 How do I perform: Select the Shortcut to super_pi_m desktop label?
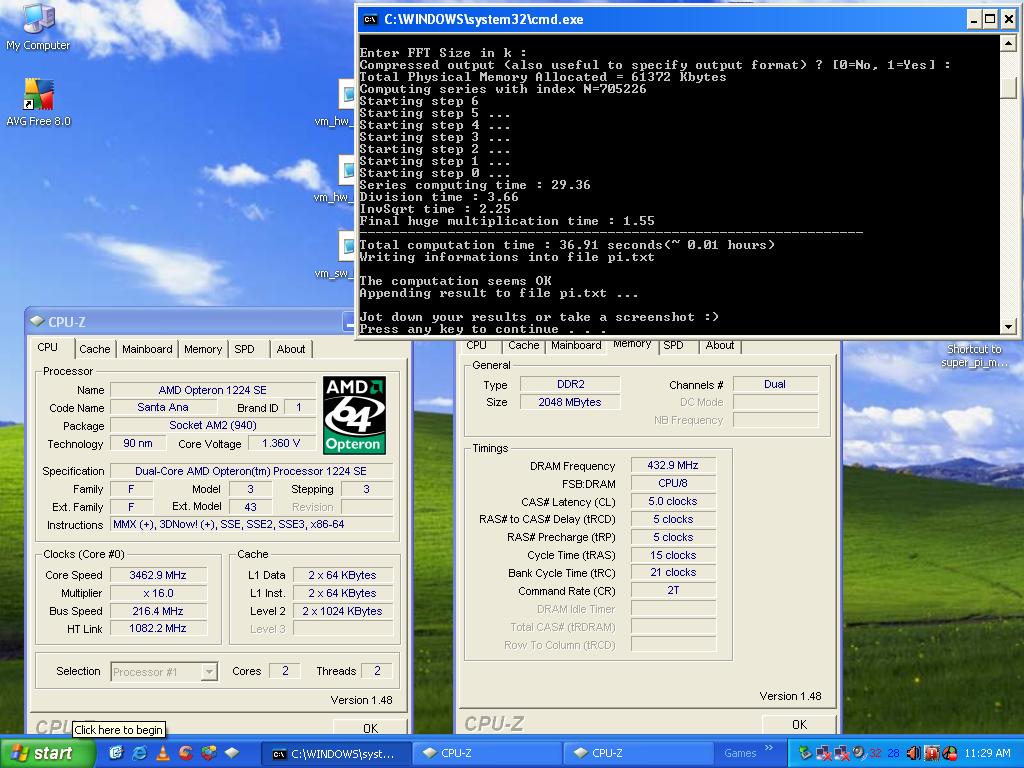pyautogui.click(x=974, y=356)
